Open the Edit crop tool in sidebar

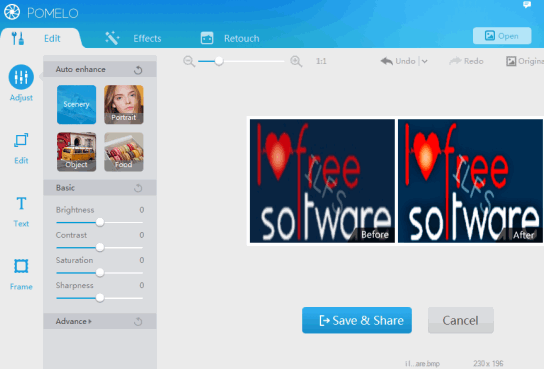point(21,140)
